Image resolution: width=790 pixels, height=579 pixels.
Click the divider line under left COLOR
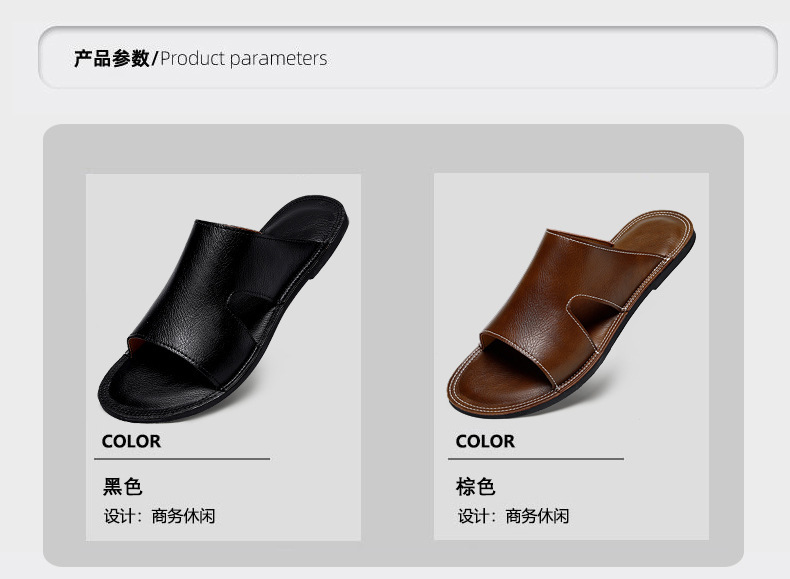point(182,459)
